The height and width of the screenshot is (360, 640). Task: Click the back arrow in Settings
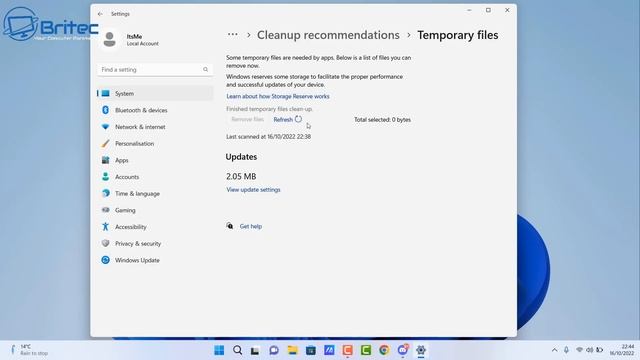(100, 14)
